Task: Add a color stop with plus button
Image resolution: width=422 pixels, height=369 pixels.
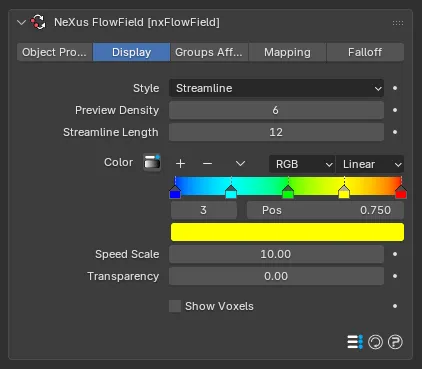Action: click(x=180, y=164)
